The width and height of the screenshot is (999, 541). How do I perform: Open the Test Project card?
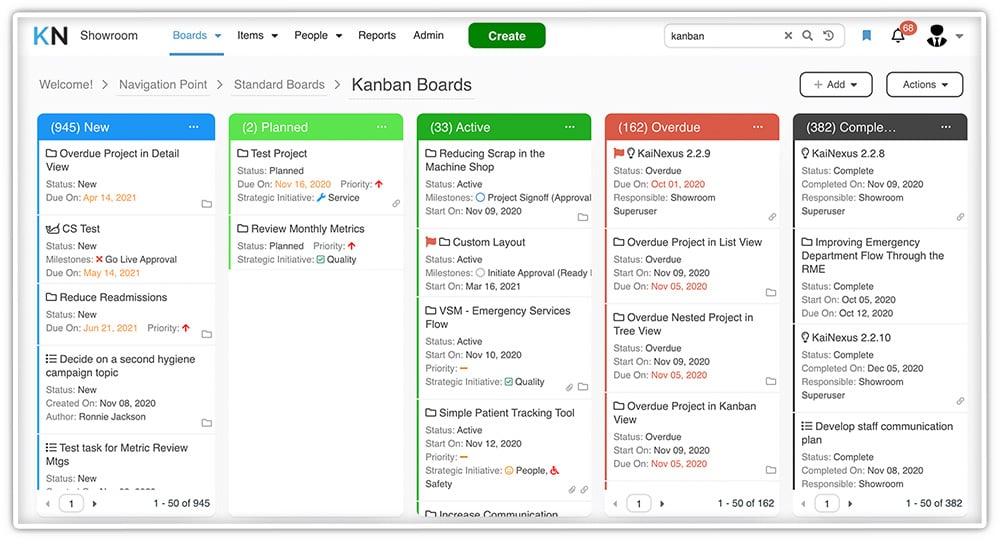pyautogui.click(x=279, y=154)
